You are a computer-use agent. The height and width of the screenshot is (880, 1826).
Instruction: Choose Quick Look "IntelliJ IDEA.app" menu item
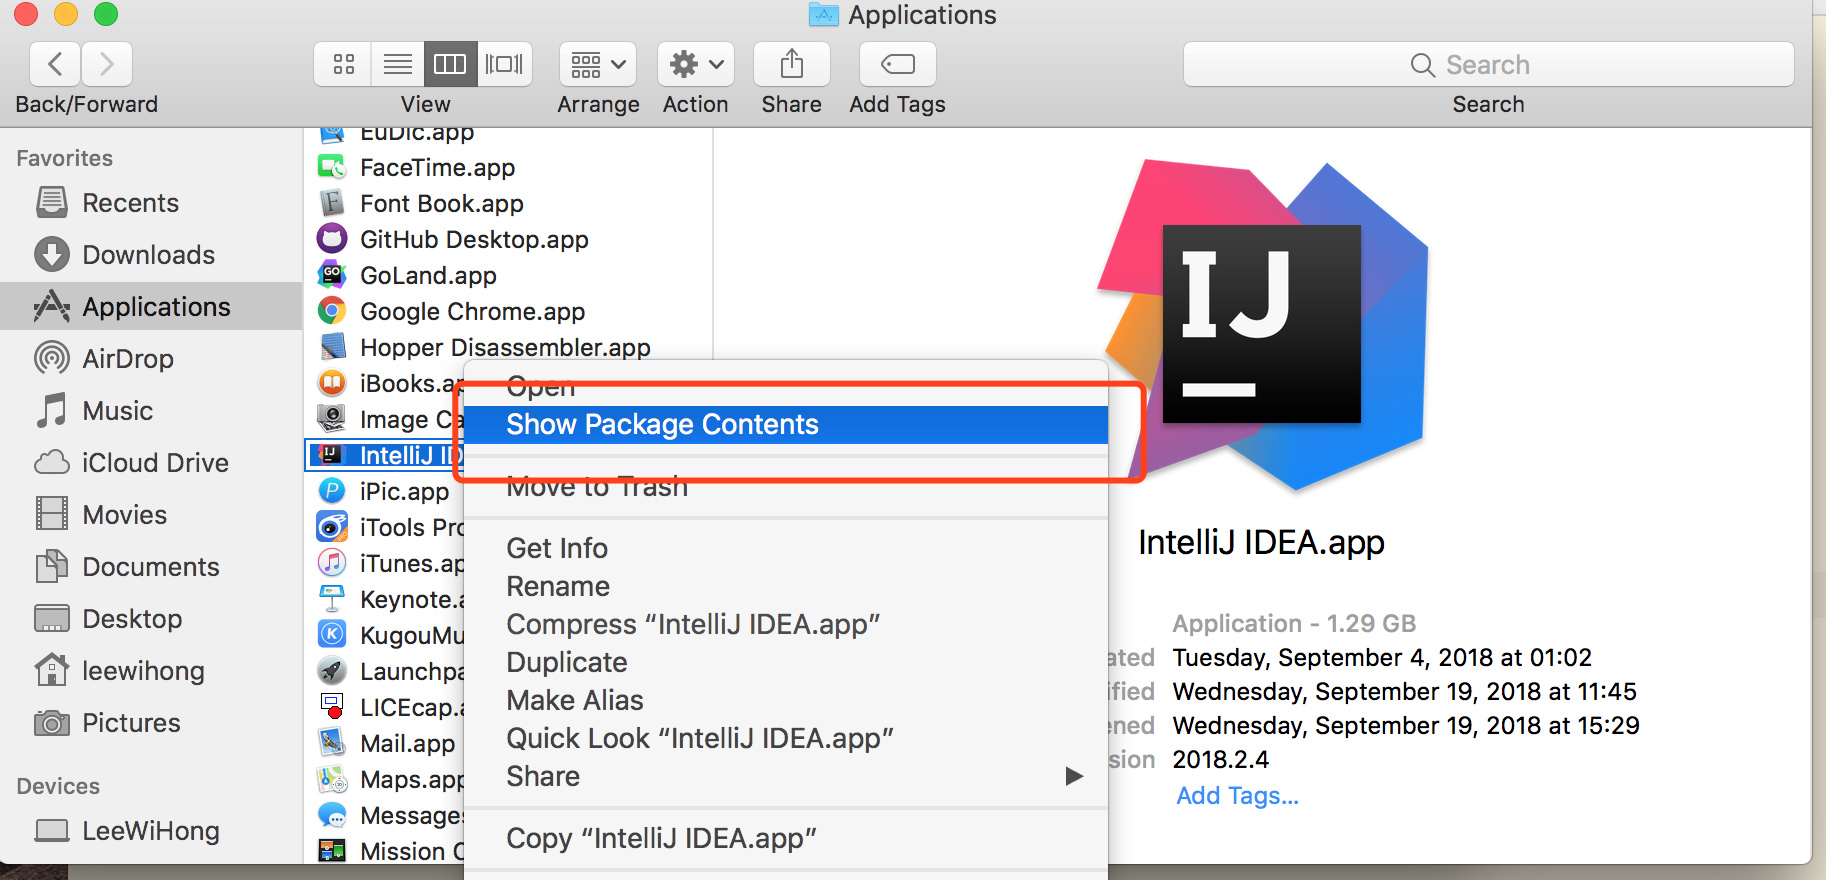pyautogui.click(x=786, y=738)
